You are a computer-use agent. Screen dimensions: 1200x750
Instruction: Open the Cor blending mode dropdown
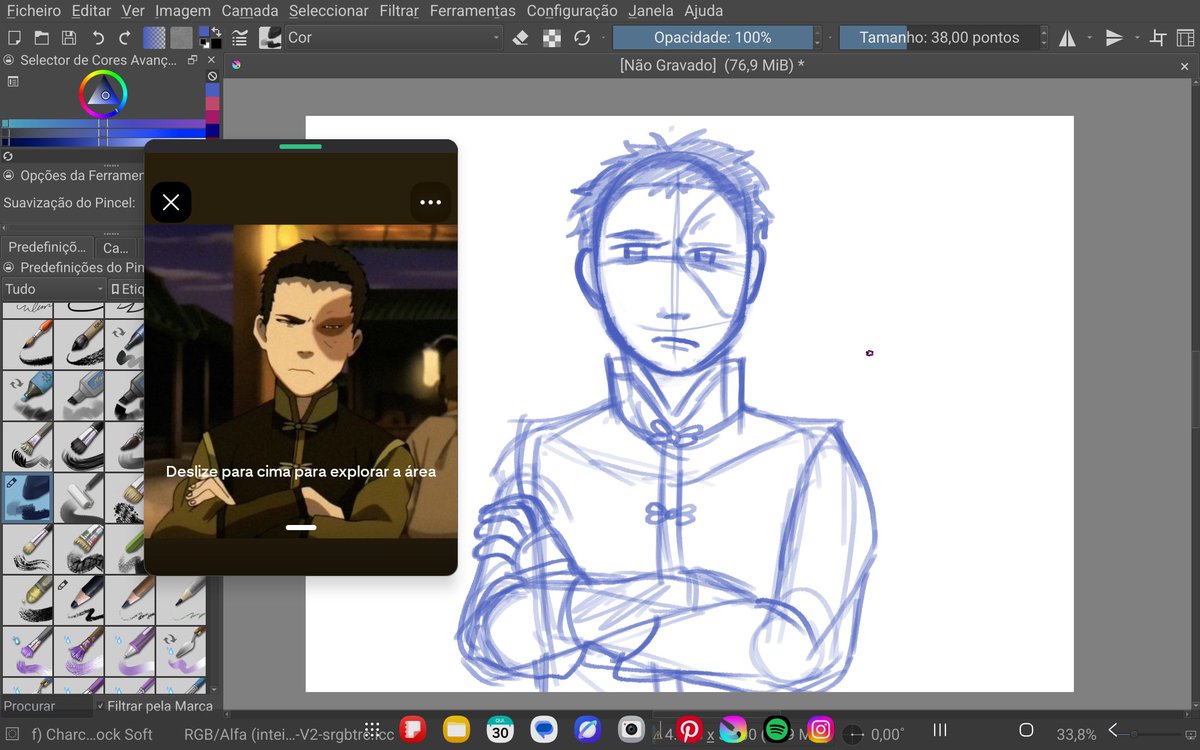393,38
